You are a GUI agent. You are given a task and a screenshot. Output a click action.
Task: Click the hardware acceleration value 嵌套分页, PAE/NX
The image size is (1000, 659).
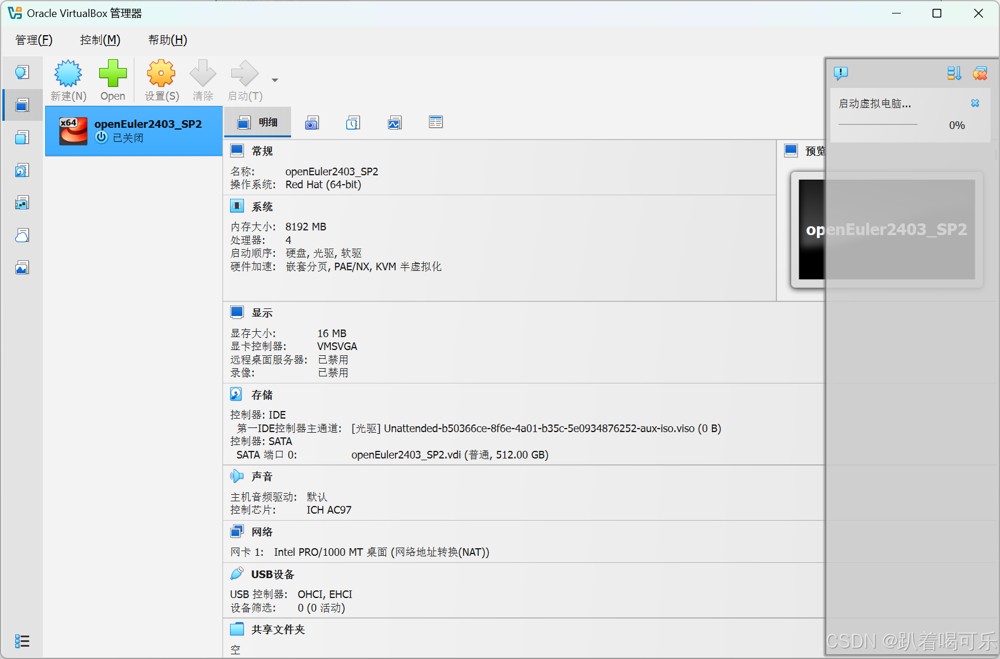click(x=364, y=267)
